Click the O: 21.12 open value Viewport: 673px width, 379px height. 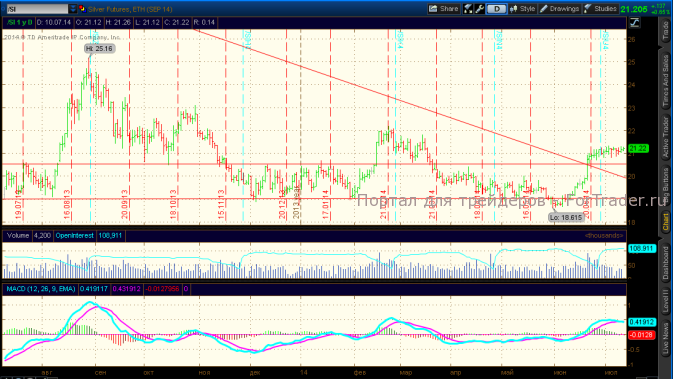pyautogui.click(x=88, y=22)
